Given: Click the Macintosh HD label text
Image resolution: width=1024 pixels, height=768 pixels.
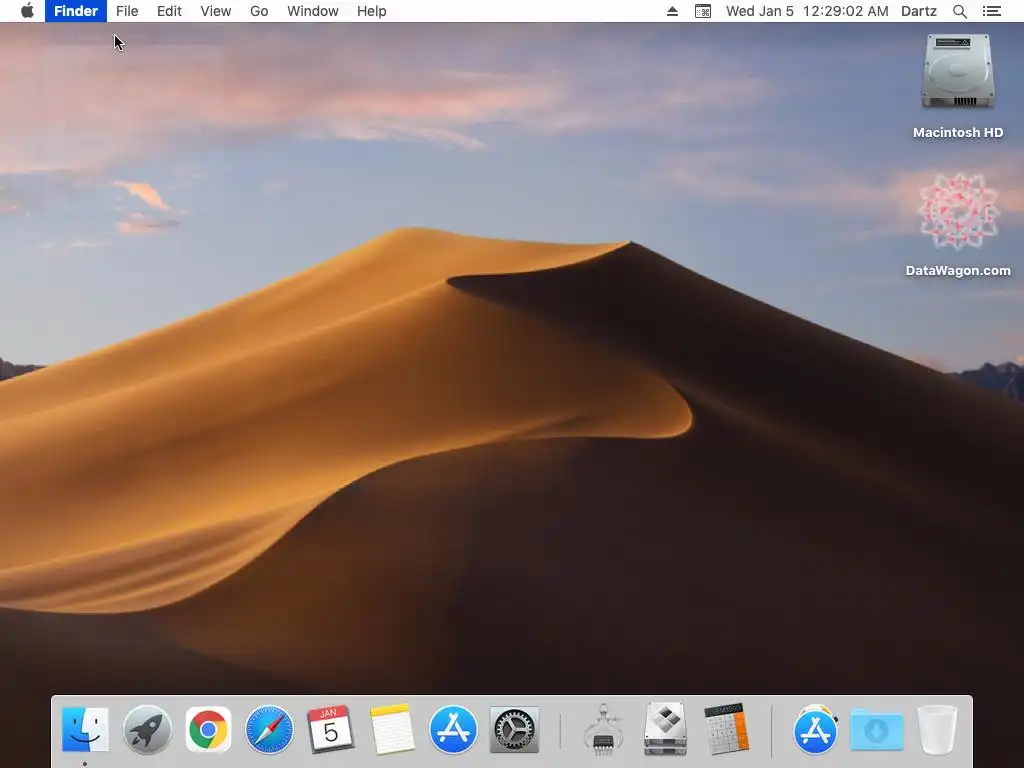Looking at the screenshot, I should tap(958, 133).
